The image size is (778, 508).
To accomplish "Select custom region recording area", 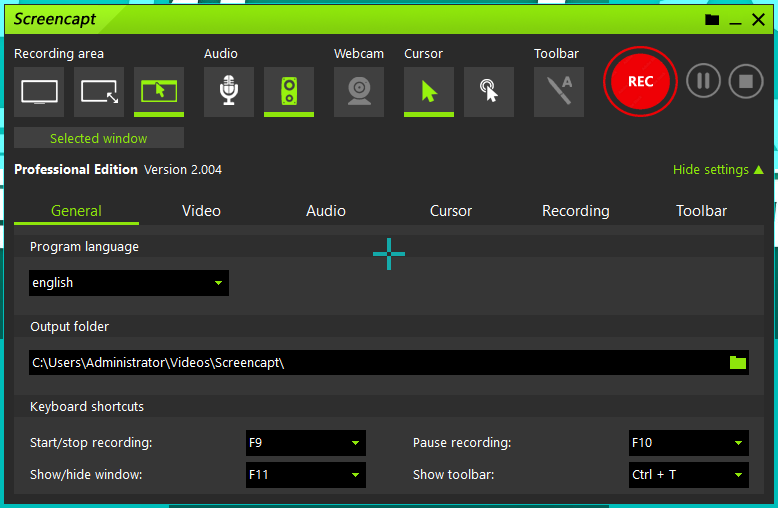I will (x=99, y=92).
